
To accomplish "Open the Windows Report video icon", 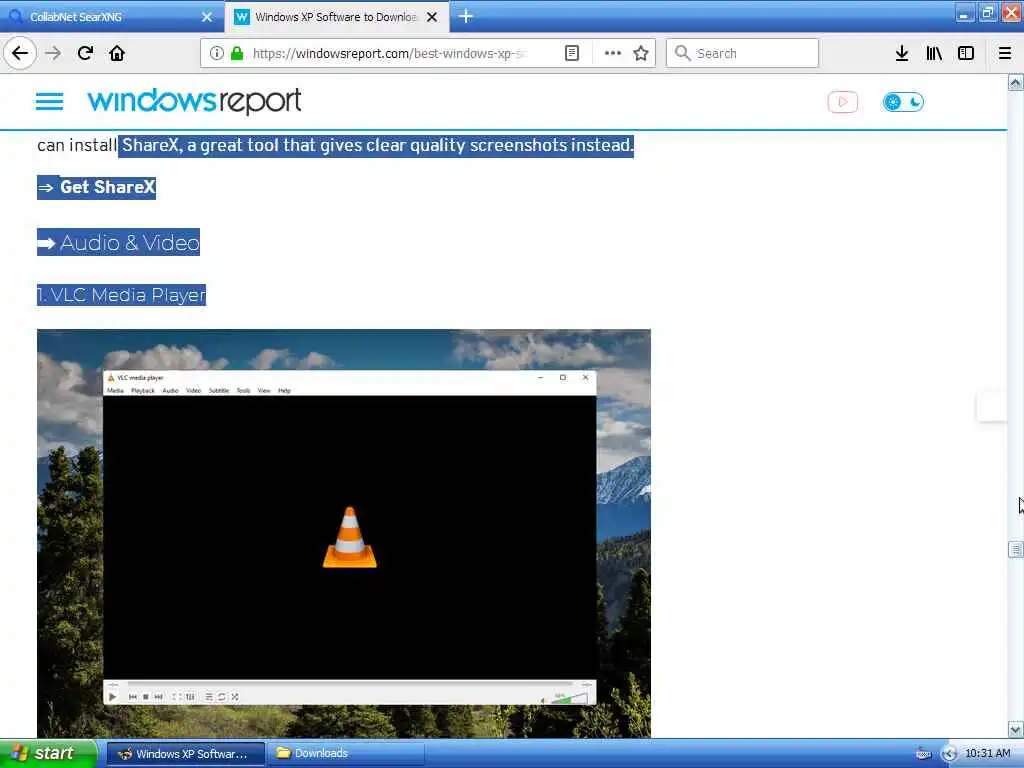I will click(842, 102).
